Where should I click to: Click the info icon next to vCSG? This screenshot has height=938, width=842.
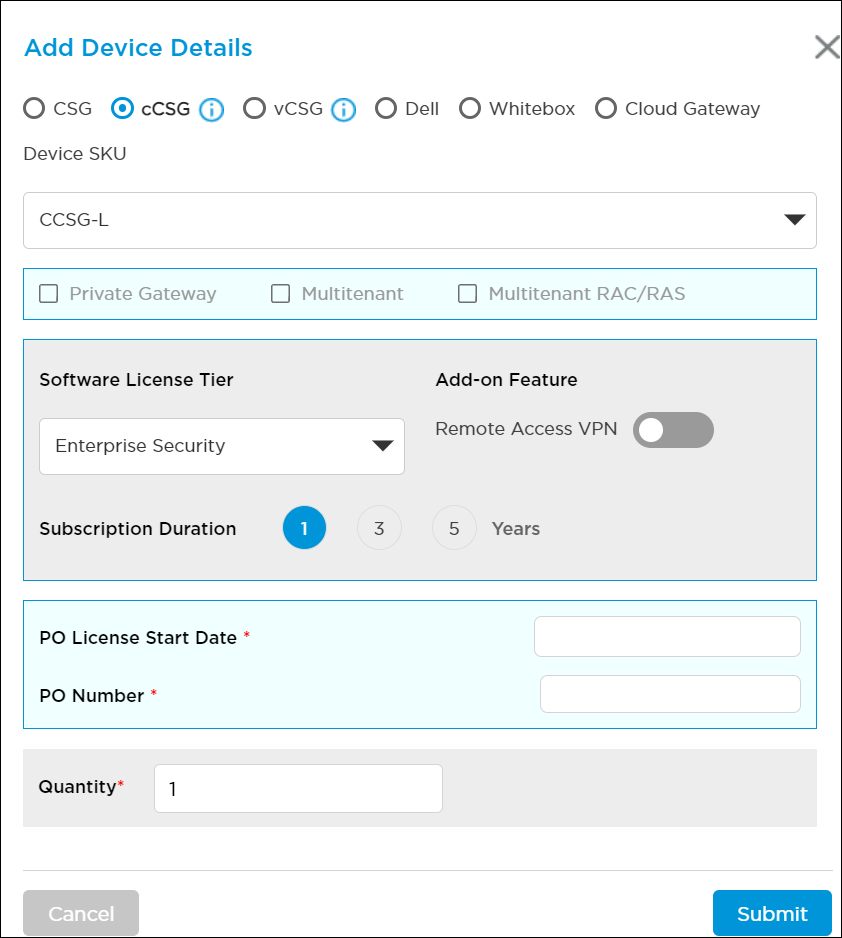[343, 110]
